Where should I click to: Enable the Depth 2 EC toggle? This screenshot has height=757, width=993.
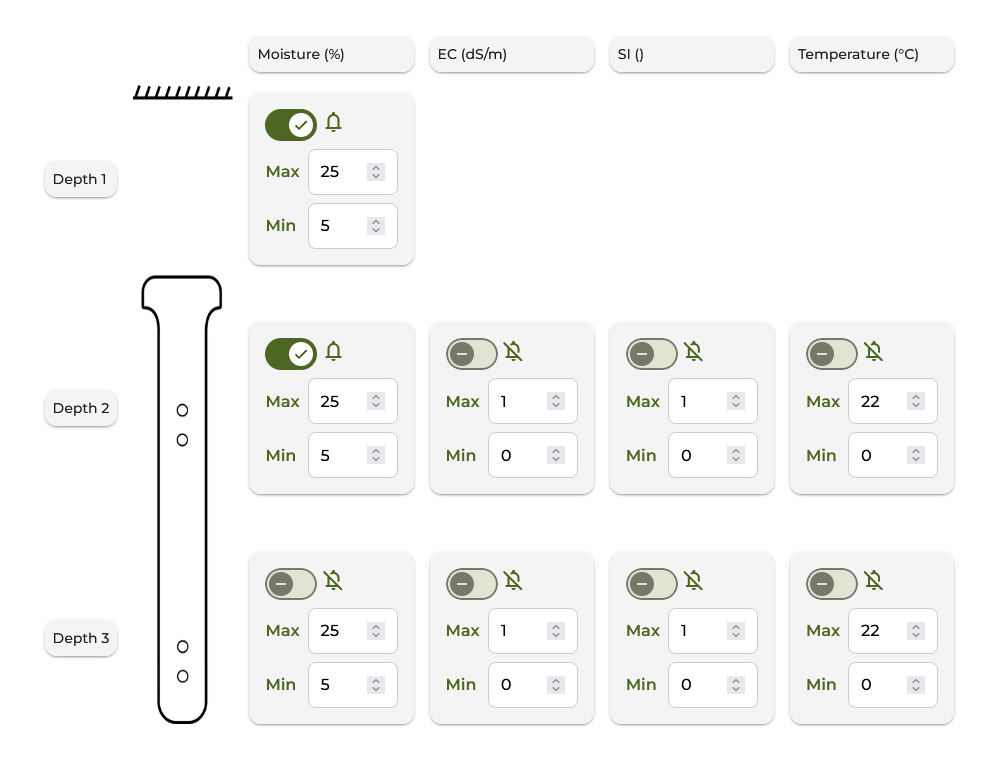tap(471, 354)
